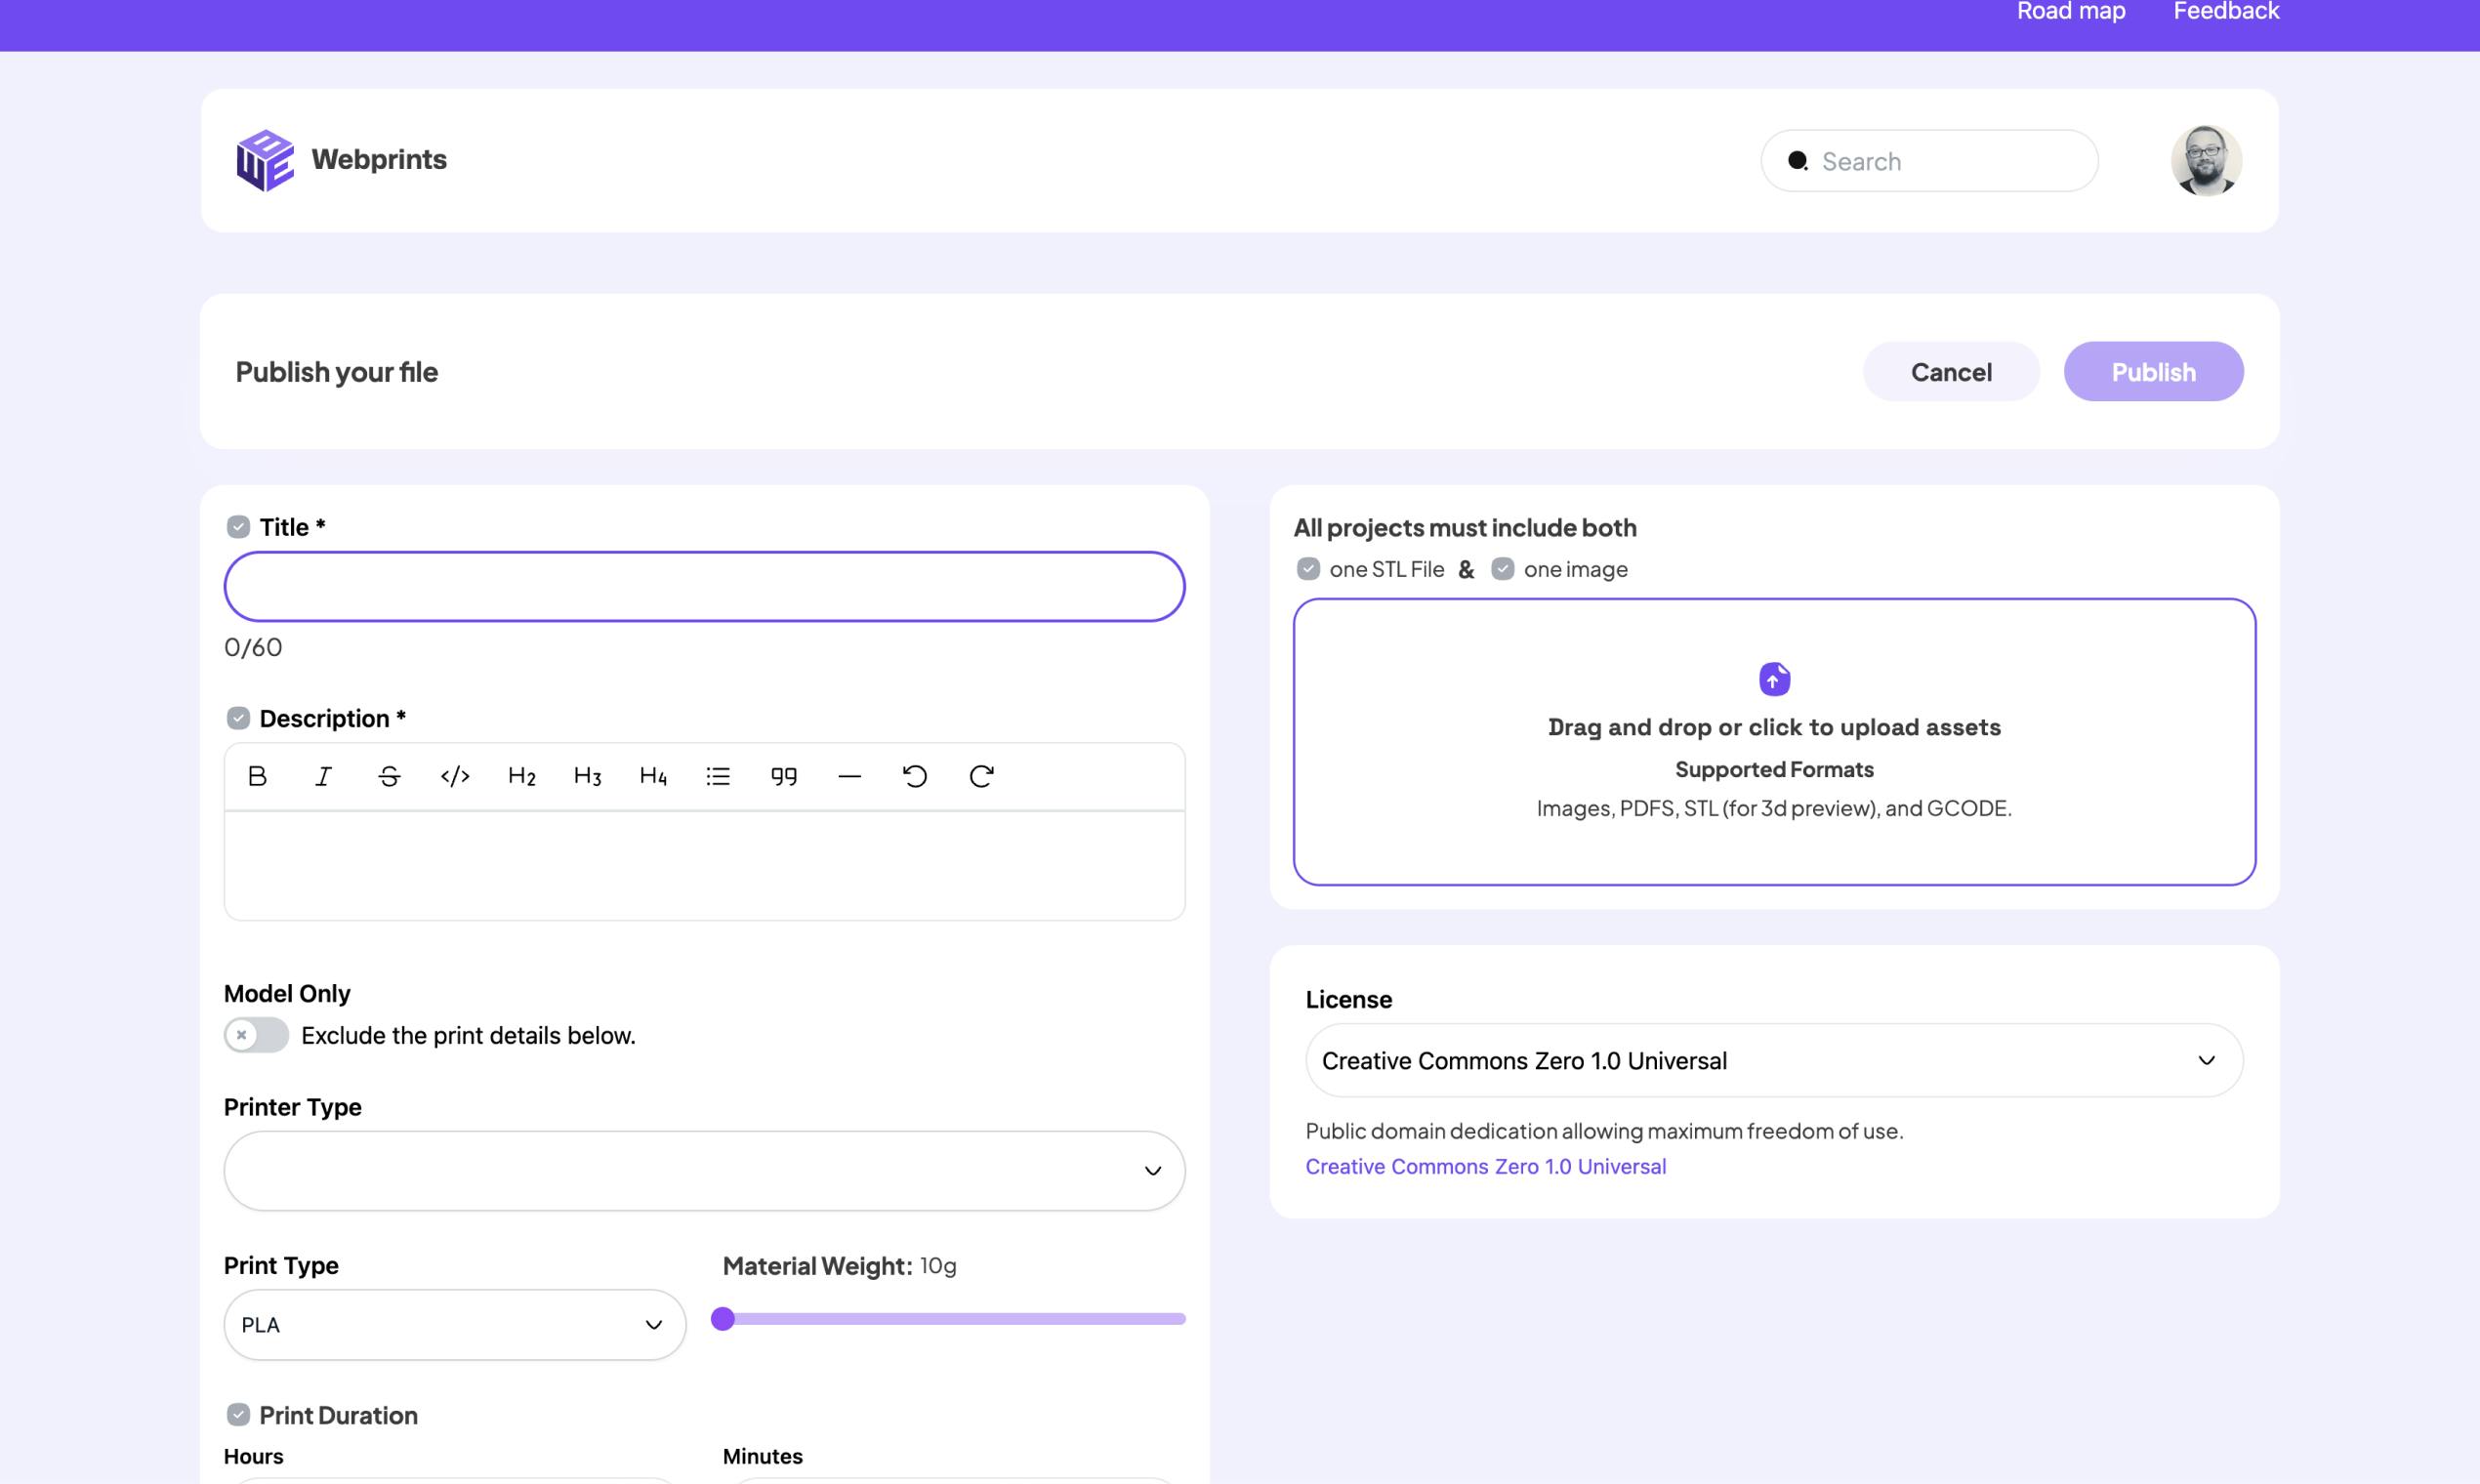Insert a blockquote
Screen dimensions: 2480x1484
click(x=784, y=776)
